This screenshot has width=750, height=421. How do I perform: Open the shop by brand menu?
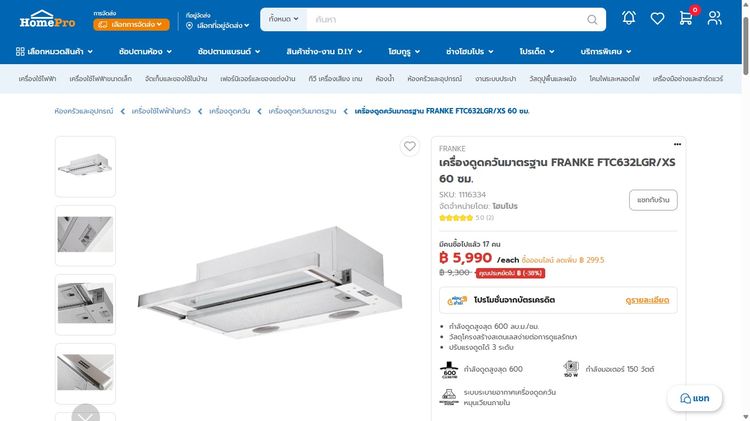click(x=229, y=51)
